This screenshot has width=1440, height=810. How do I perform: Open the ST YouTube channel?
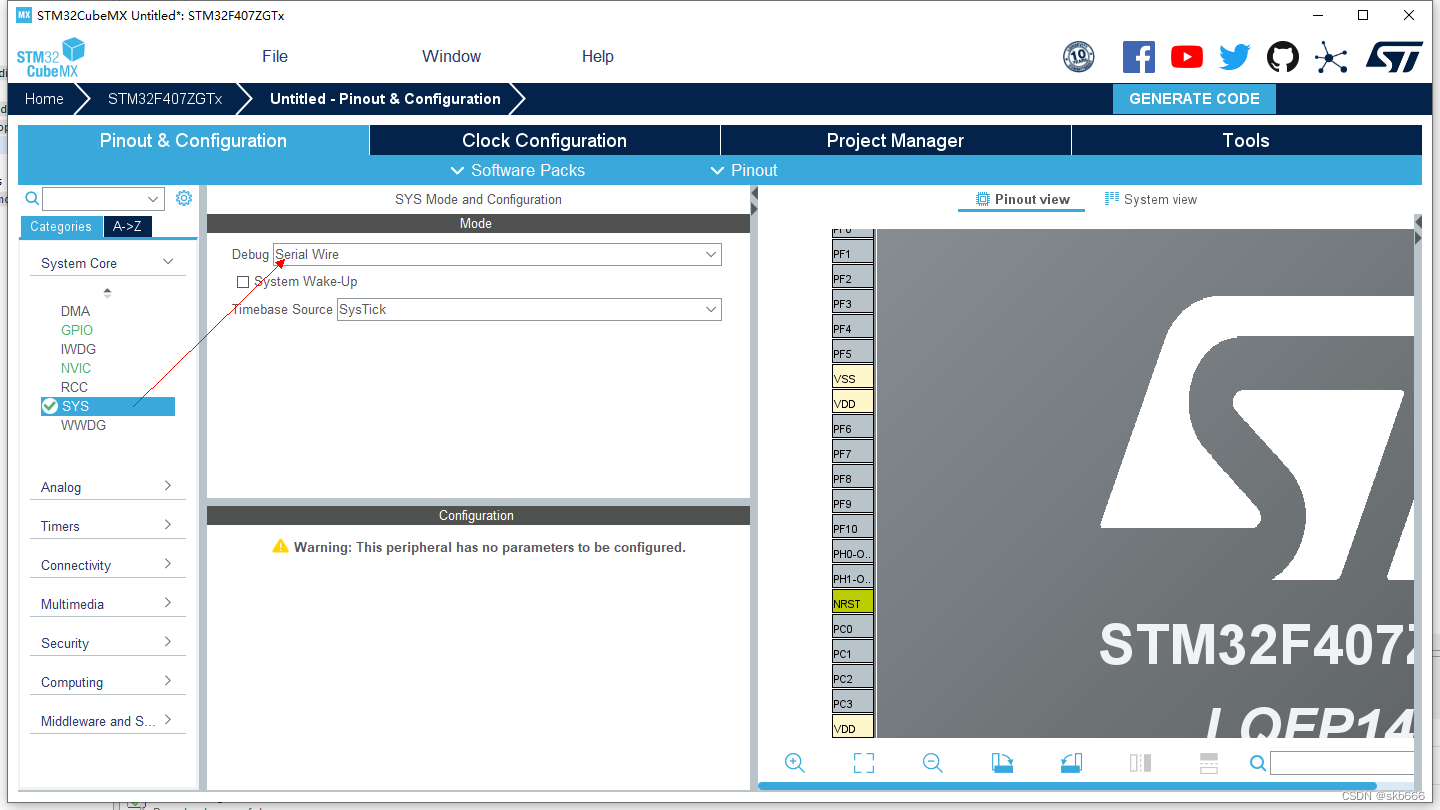coord(1186,57)
